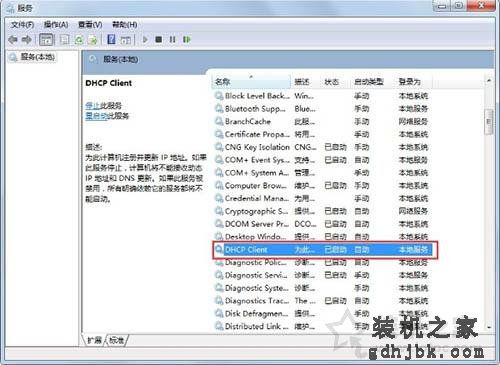The height and width of the screenshot is (365, 500).
Task: Toggle the show/hide console tree icon
Action: pyautogui.click(x=46, y=40)
